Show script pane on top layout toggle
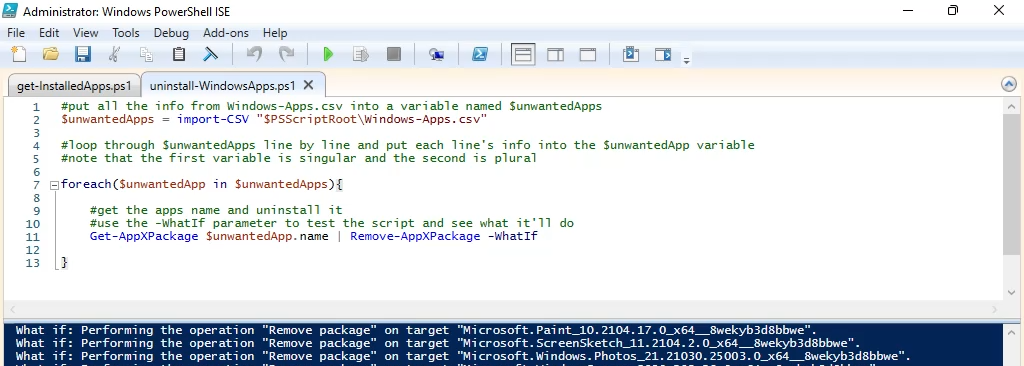 click(523, 54)
